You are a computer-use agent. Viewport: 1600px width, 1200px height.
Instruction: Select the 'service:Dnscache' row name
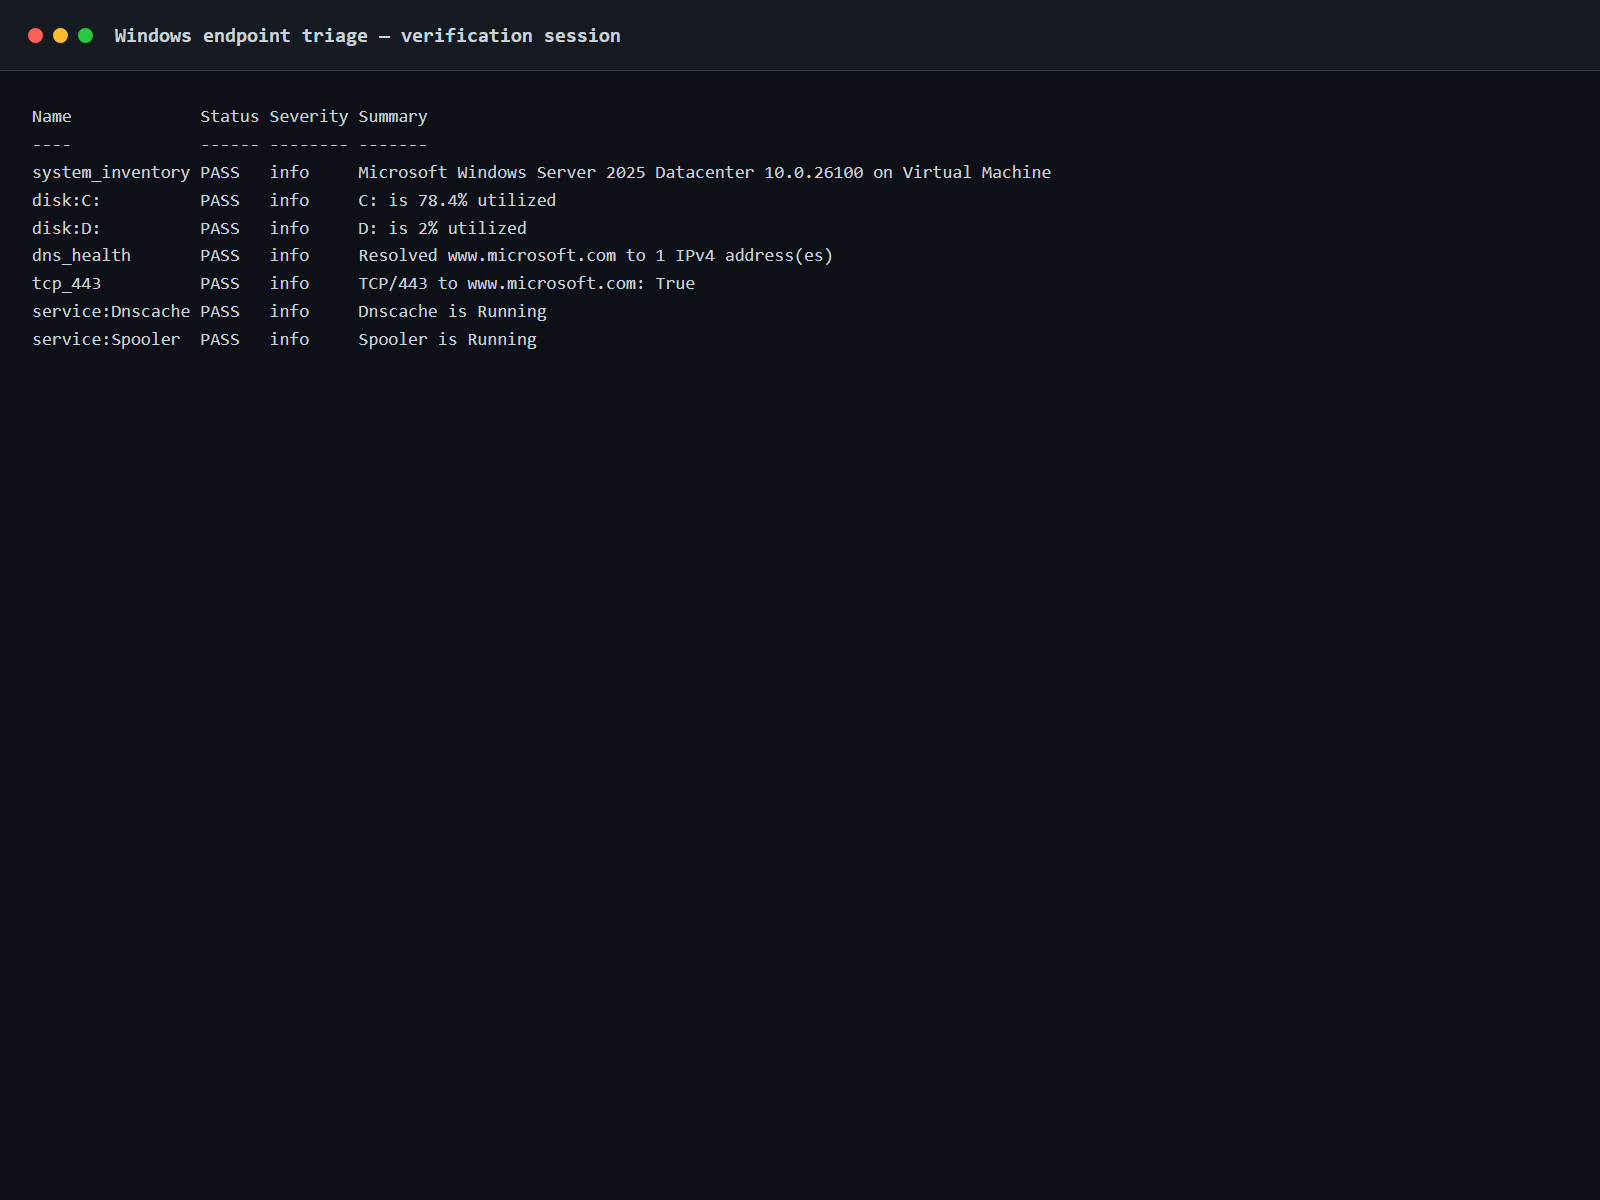coord(111,311)
